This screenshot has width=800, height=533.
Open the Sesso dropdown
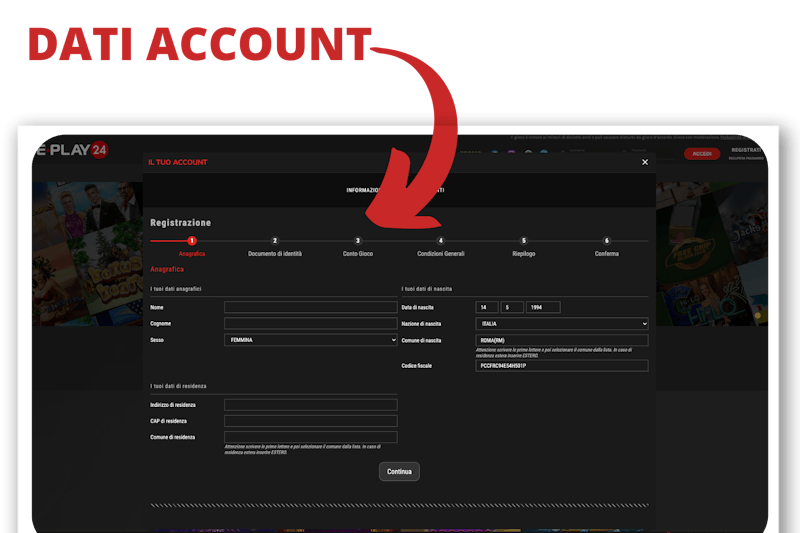pyautogui.click(x=310, y=340)
